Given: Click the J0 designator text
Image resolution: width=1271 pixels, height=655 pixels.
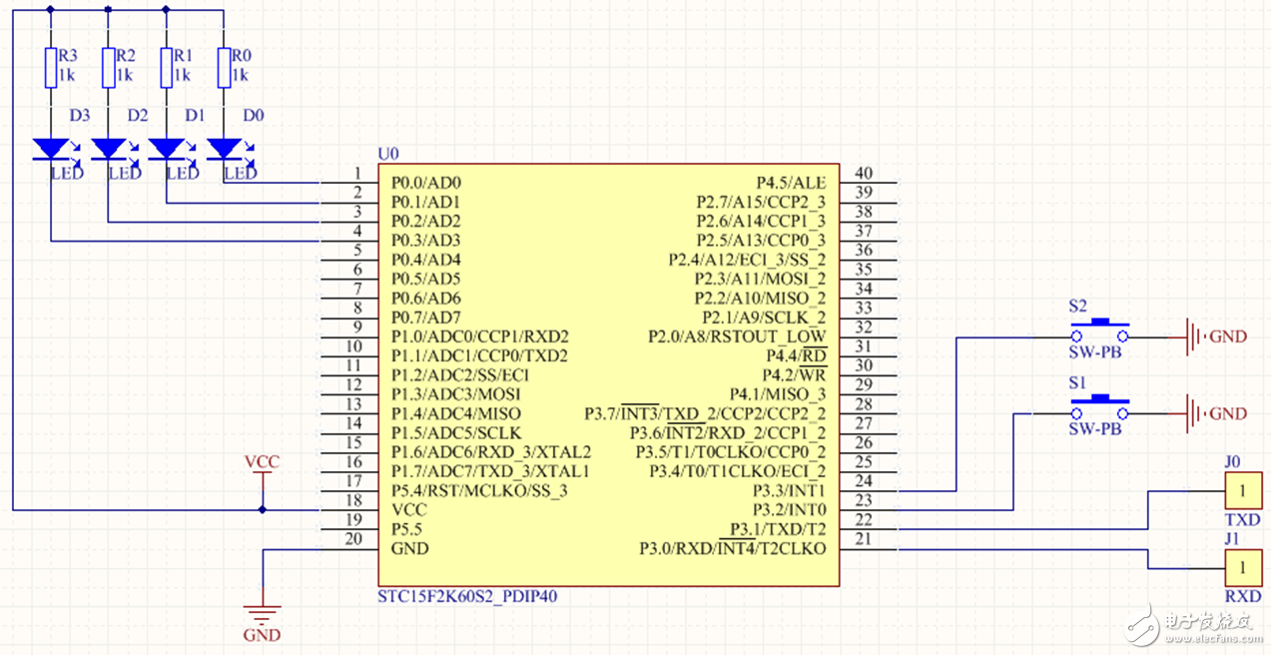Looking at the screenshot, I should pyautogui.click(x=1233, y=462).
